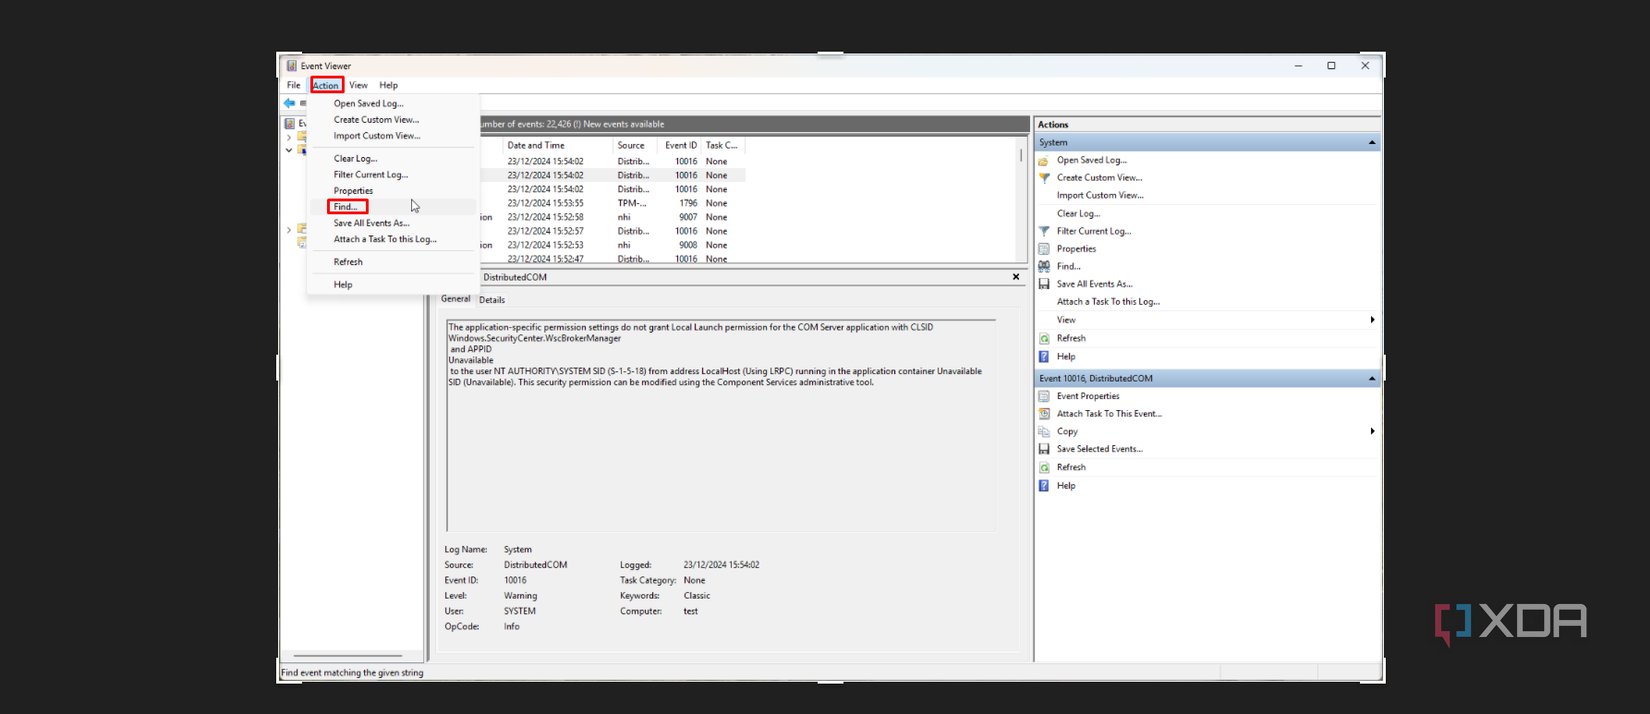Click Import Custom View... in the Actions pane
Image resolution: width=1650 pixels, height=714 pixels.
click(x=1100, y=196)
